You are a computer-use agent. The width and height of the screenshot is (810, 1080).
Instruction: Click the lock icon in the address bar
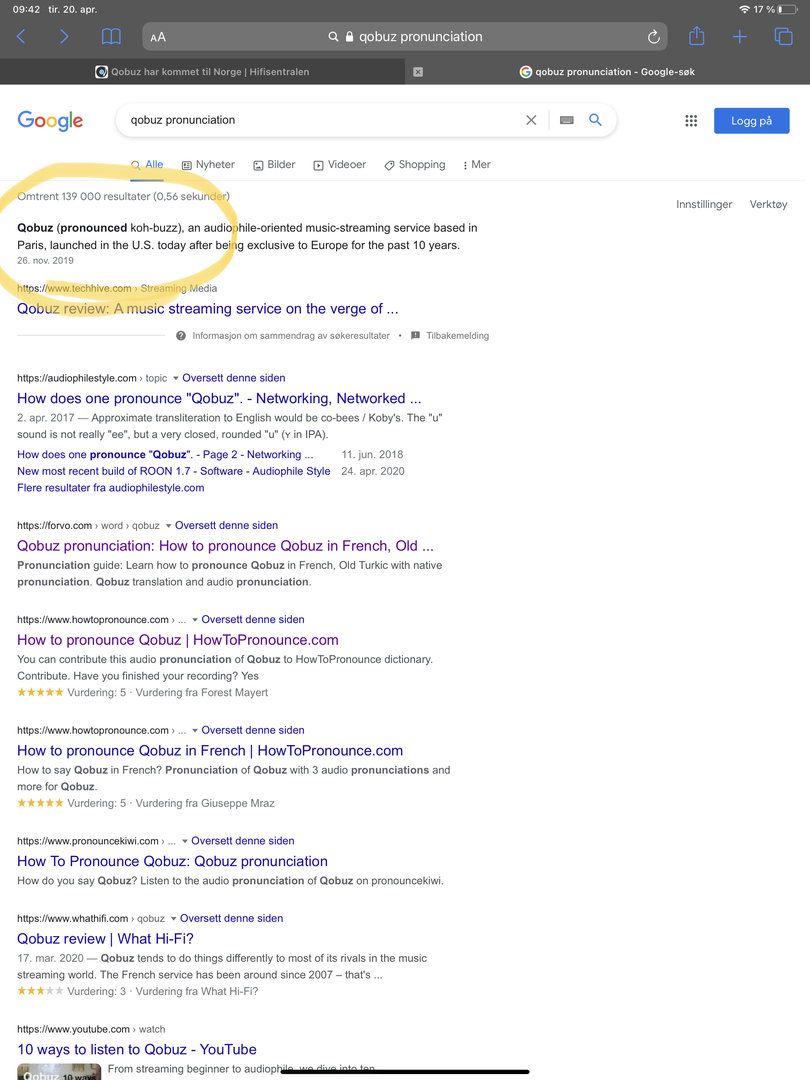[x=349, y=37]
